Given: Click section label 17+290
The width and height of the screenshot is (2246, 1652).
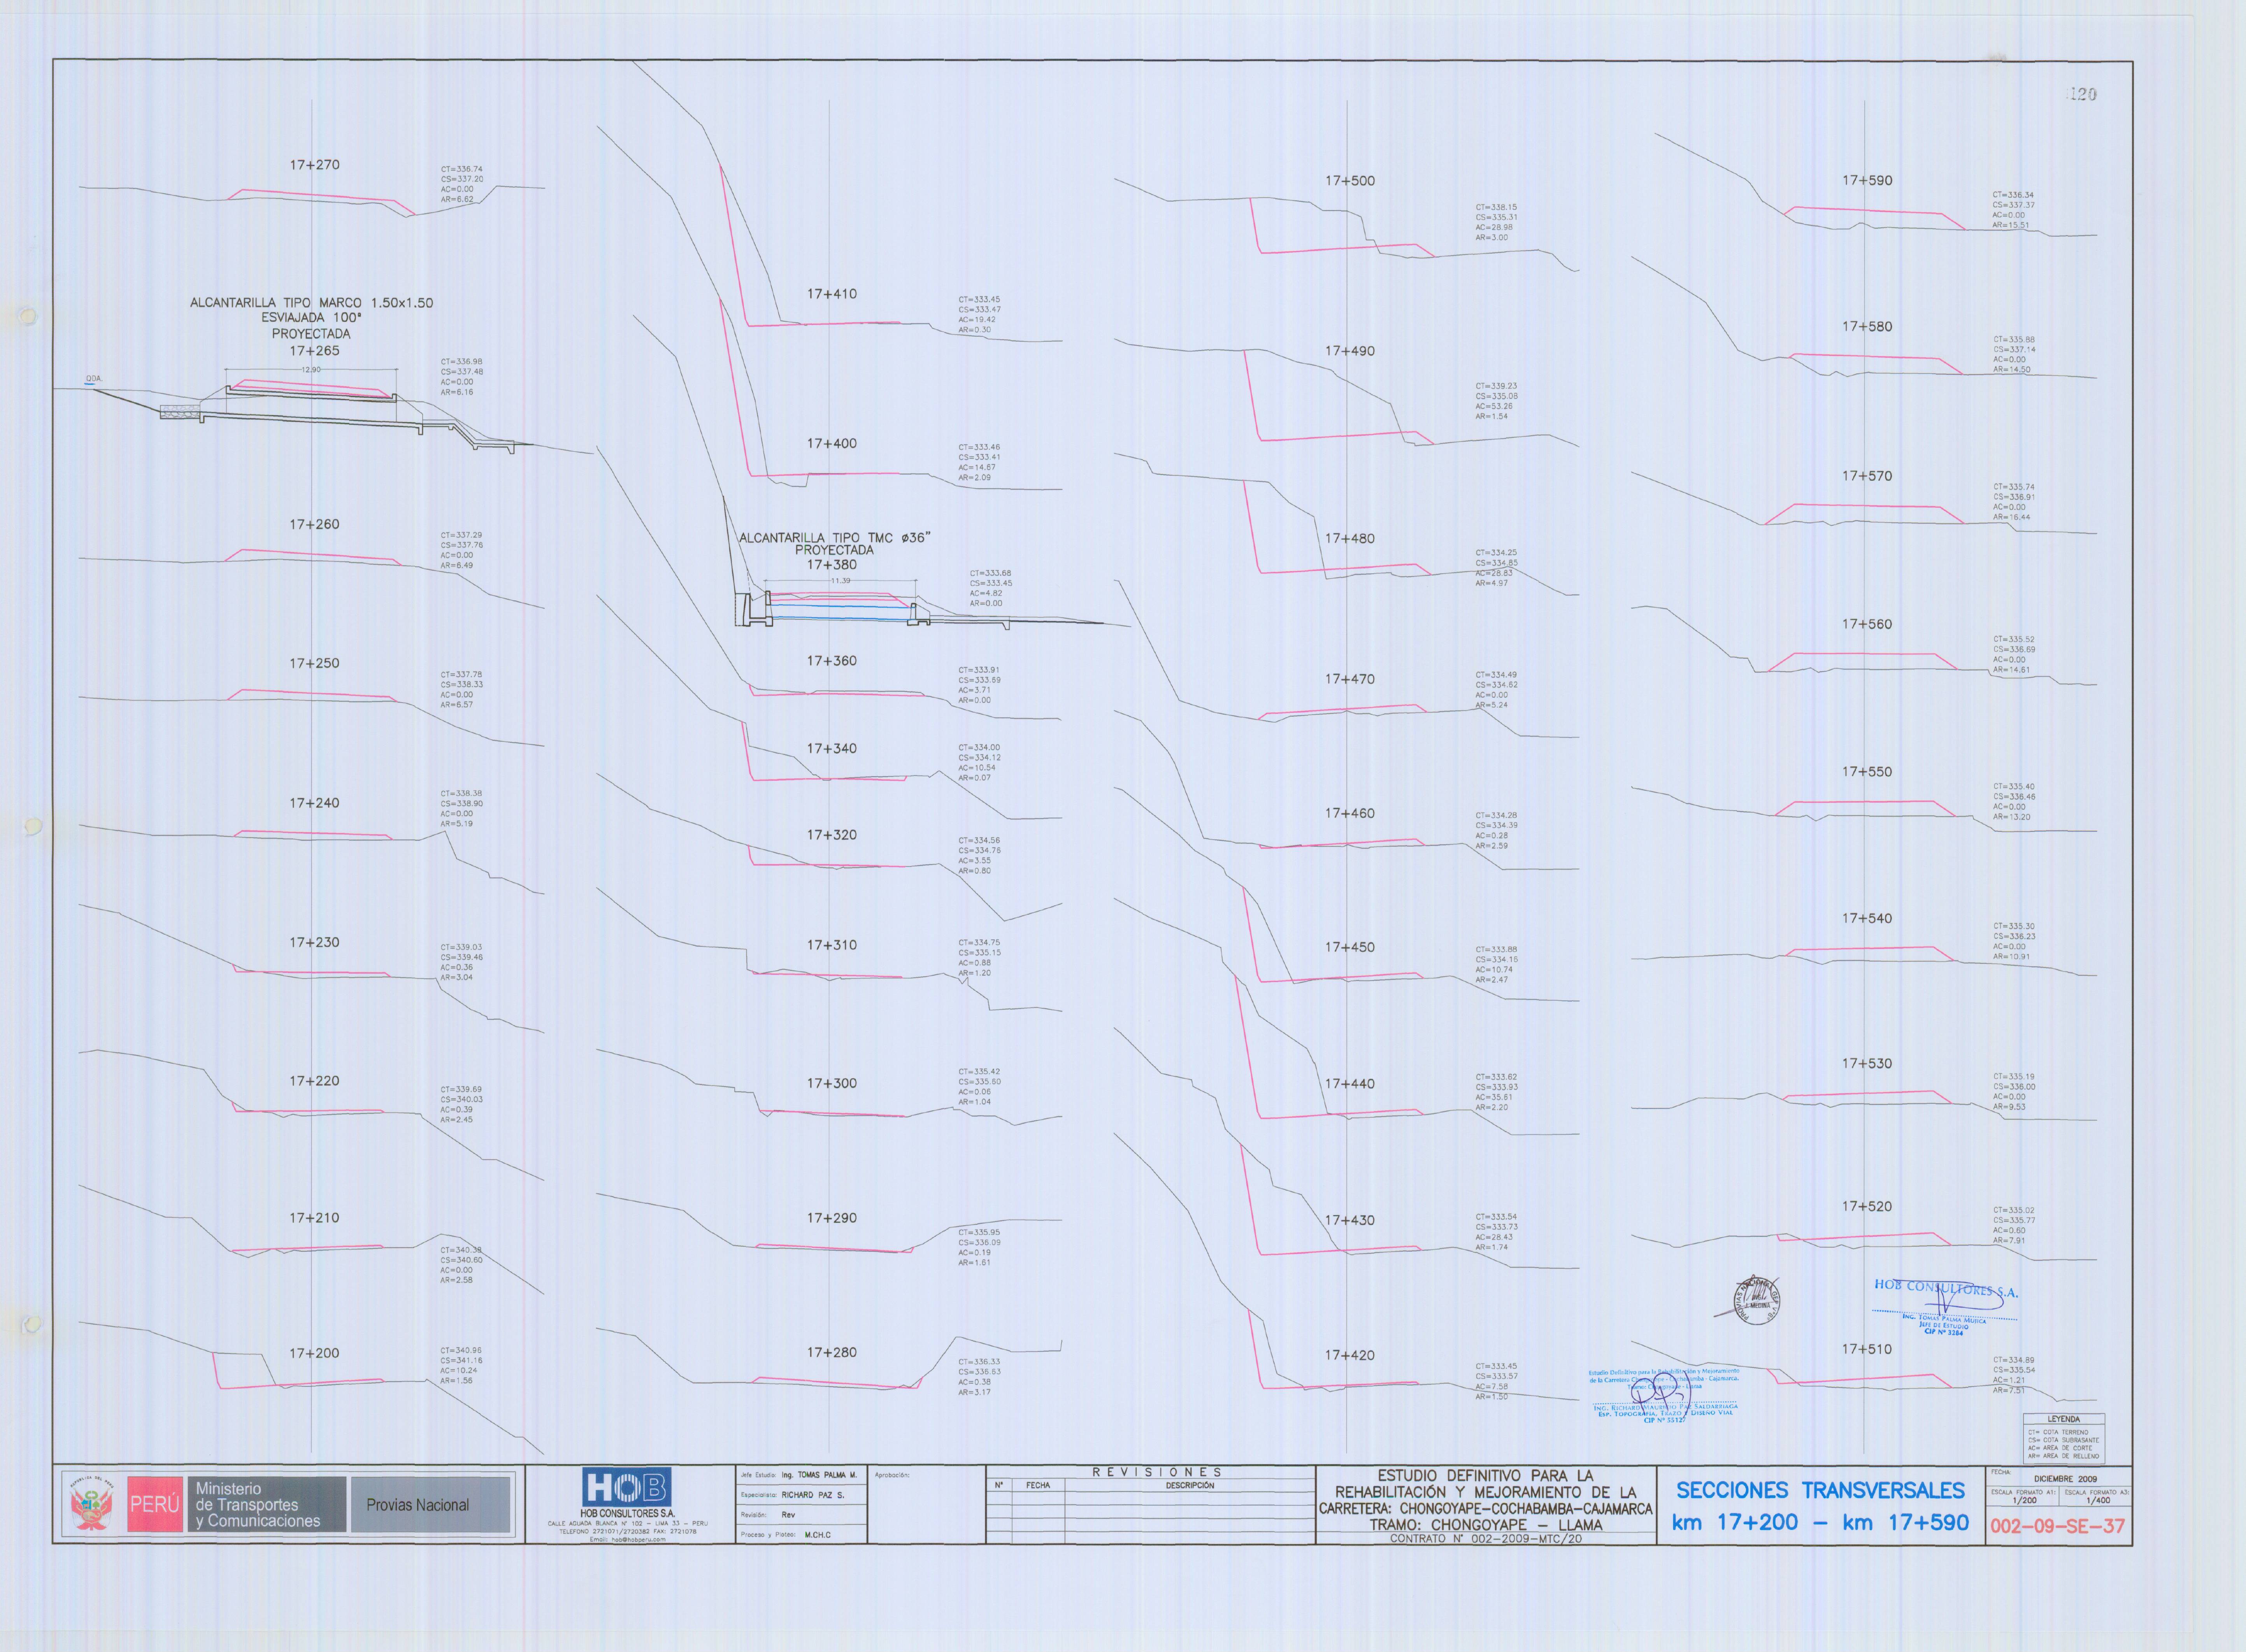Looking at the screenshot, I should click(832, 1219).
